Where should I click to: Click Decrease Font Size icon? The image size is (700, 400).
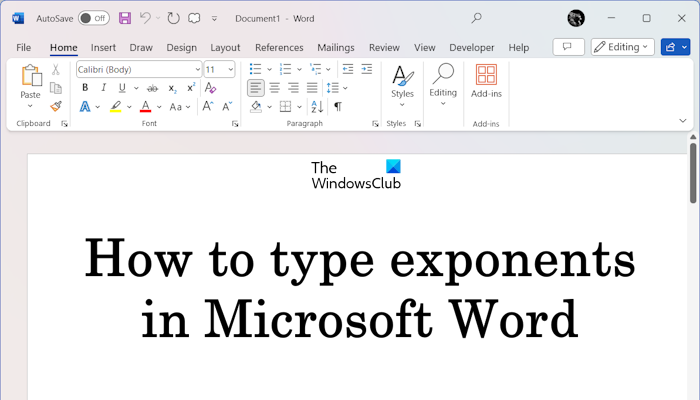pyautogui.click(x=227, y=106)
